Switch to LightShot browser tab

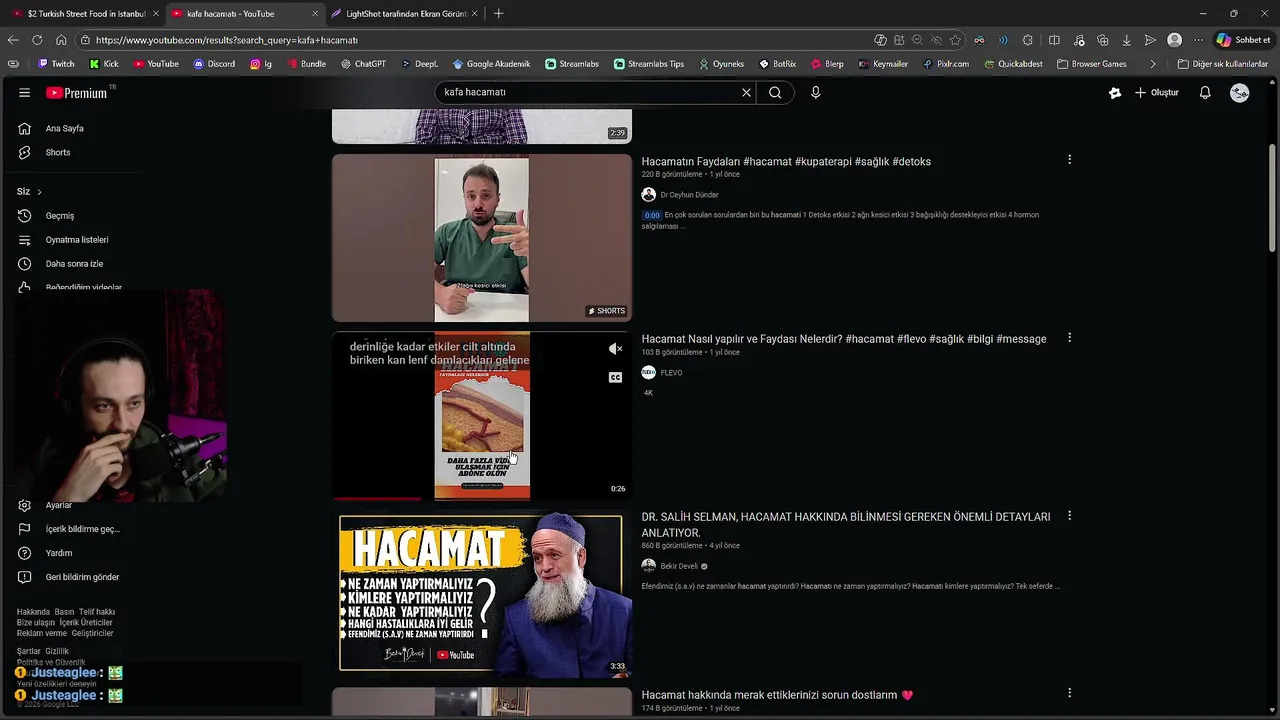click(x=406, y=14)
